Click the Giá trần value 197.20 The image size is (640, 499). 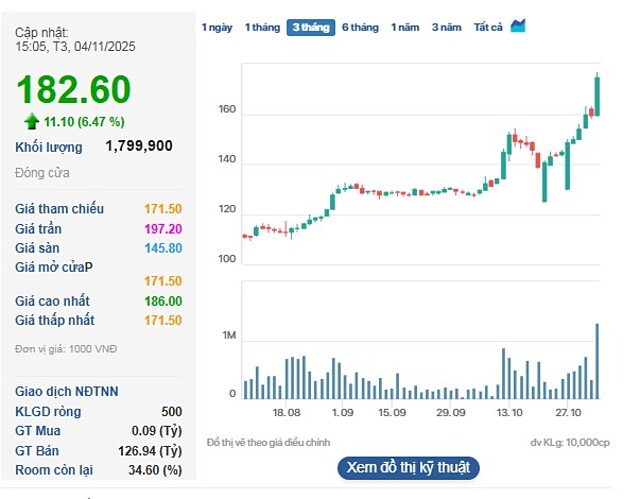(x=162, y=228)
